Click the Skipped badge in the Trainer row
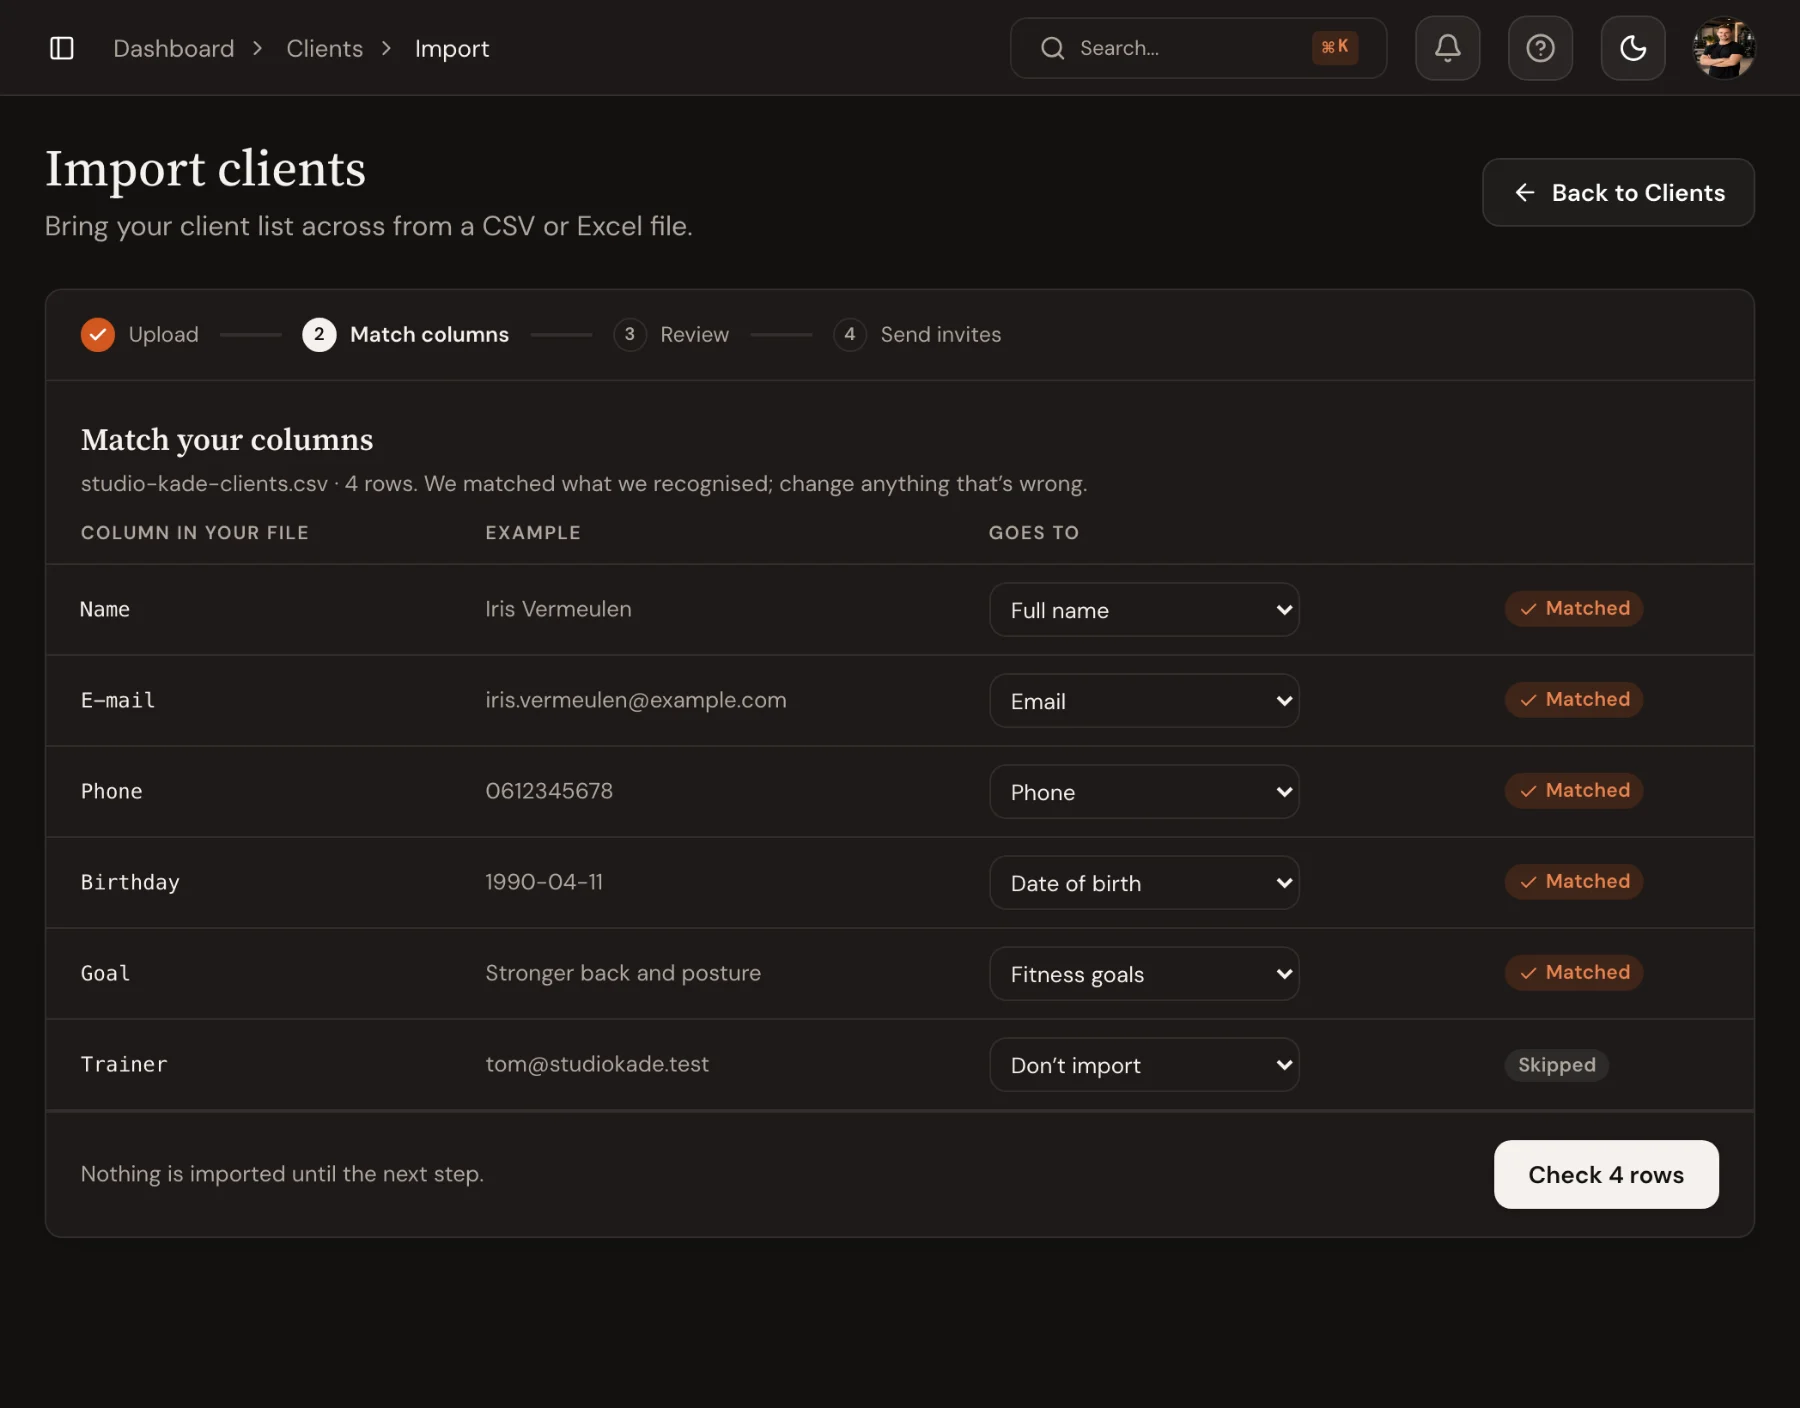The height and width of the screenshot is (1408, 1800). 1557,1065
